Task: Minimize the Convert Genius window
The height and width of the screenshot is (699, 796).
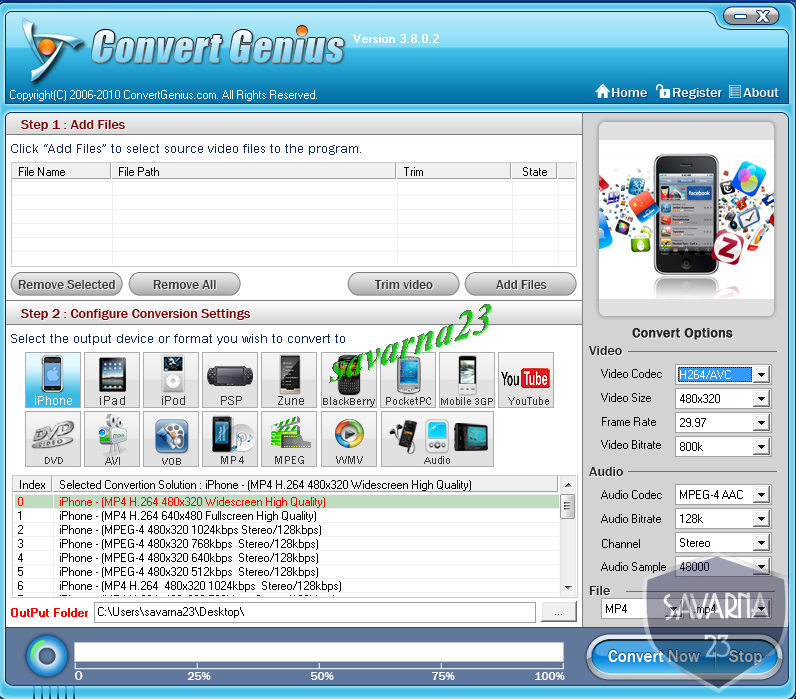Action: pos(741,16)
